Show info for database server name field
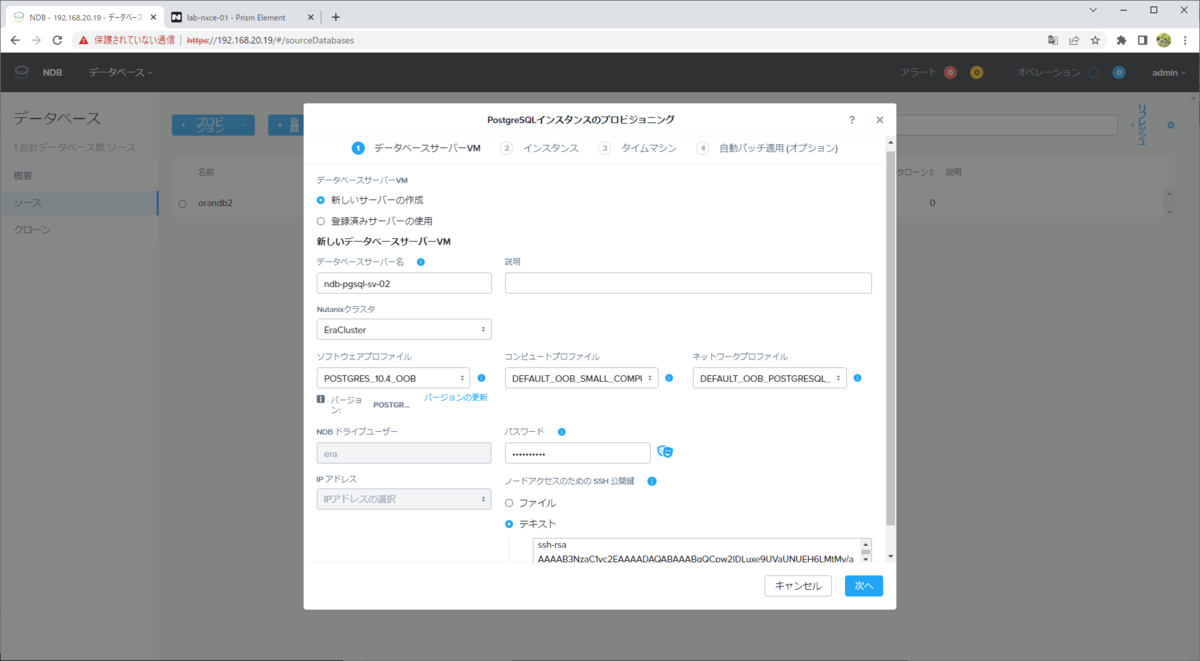The height and width of the screenshot is (661, 1200). point(420,262)
